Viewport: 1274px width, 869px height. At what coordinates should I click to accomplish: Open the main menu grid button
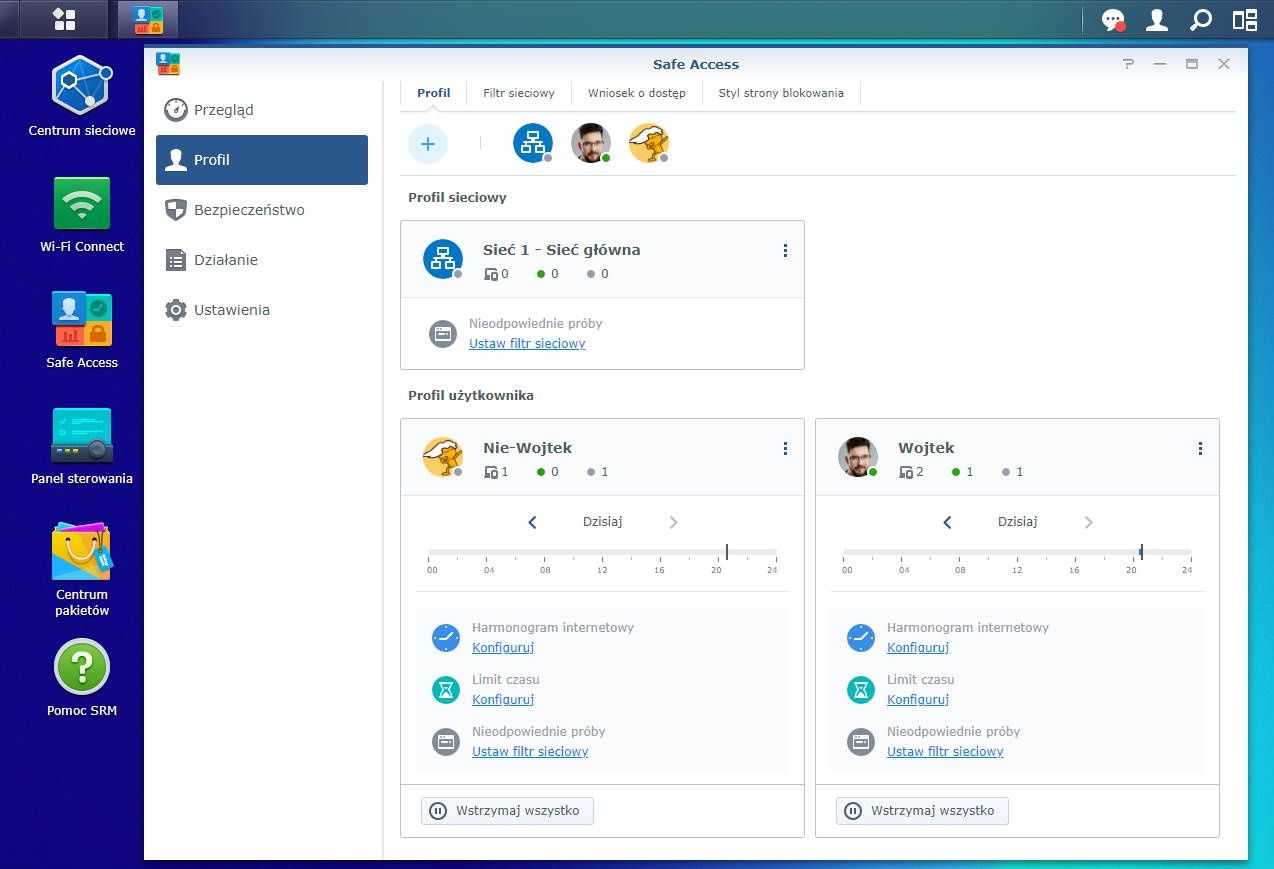pos(64,19)
